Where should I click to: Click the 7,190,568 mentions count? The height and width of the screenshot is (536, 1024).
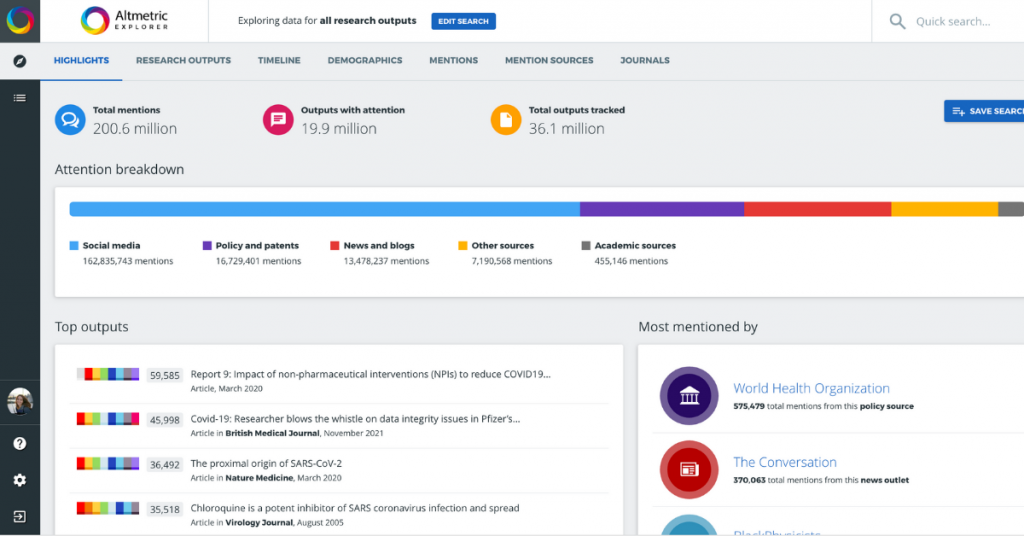click(x=512, y=261)
